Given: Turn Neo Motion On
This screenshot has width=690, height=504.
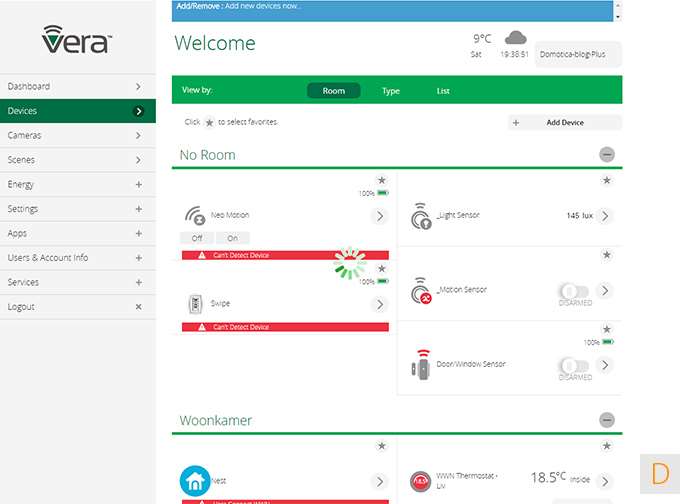Looking at the screenshot, I should point(233,238).
